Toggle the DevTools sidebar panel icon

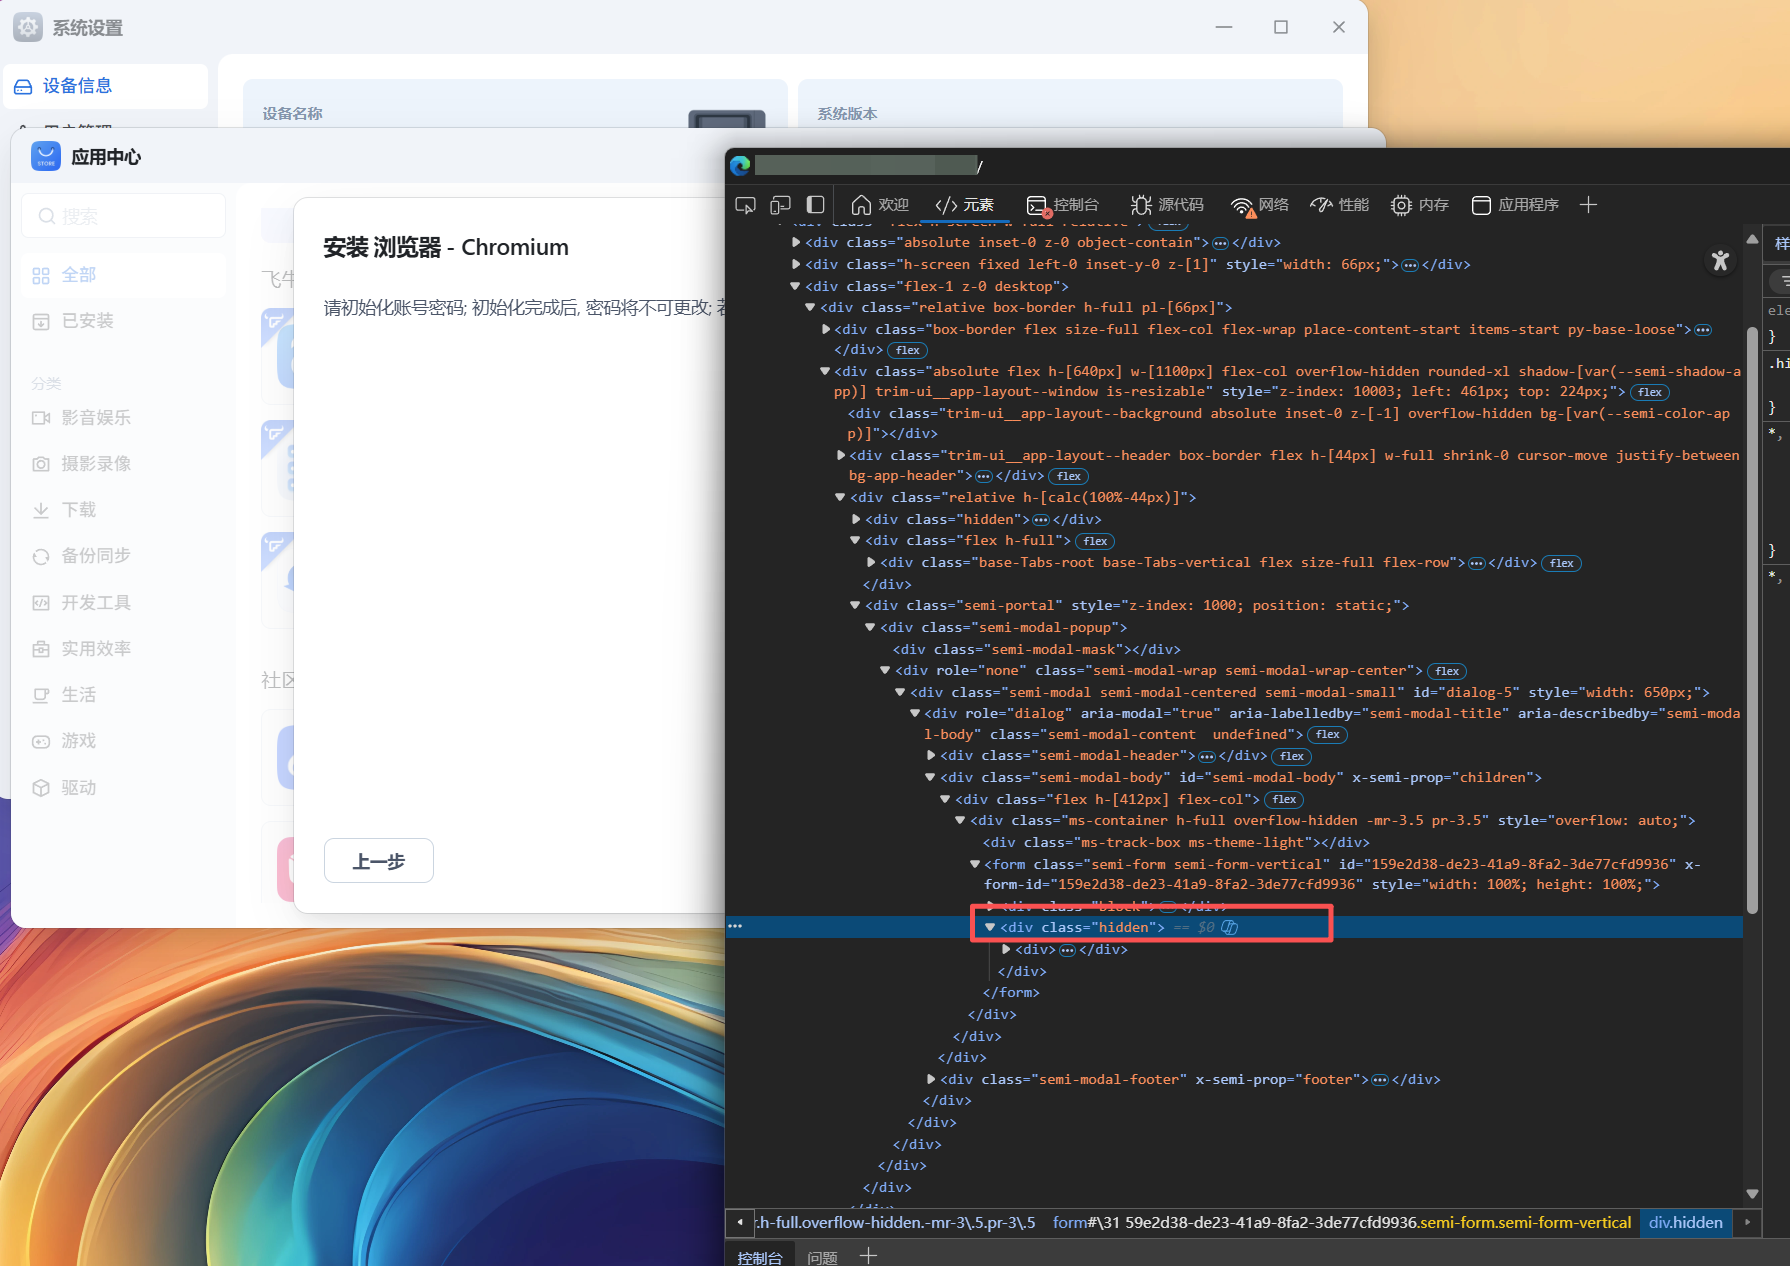(x=815, y=205)
